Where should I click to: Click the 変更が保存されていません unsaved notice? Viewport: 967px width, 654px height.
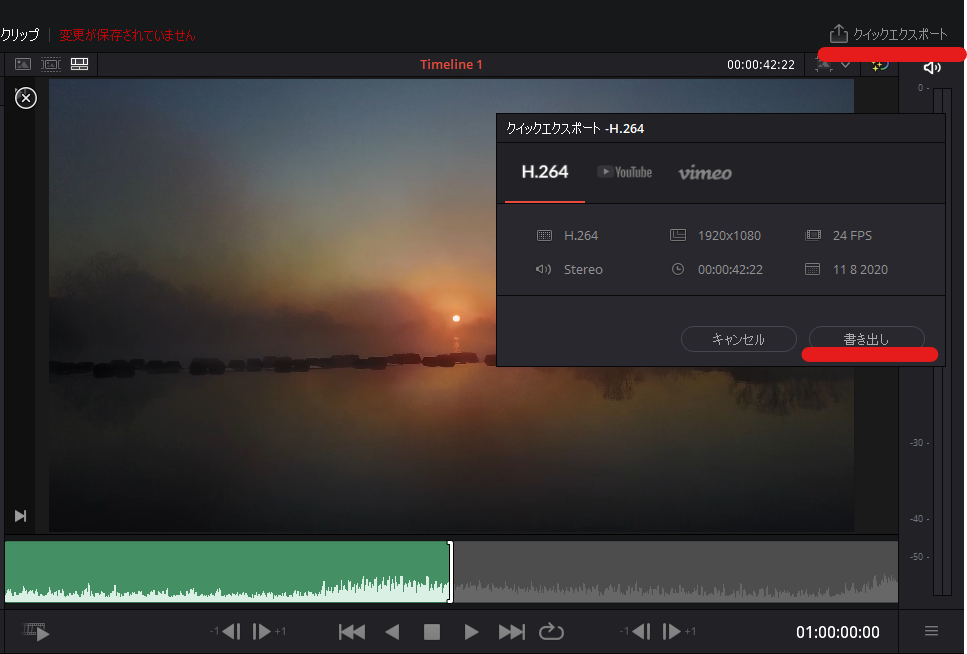(x=128, y=35)
